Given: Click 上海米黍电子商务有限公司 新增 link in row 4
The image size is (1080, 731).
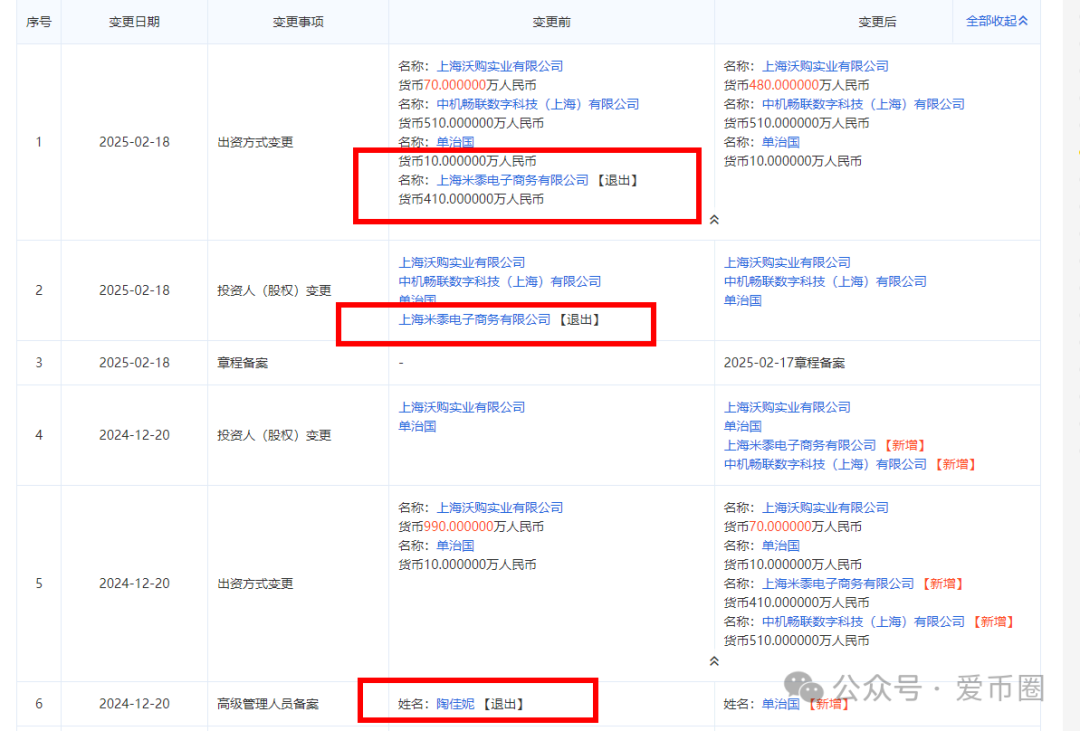Looking at the screenshot, I should point(800,445).
